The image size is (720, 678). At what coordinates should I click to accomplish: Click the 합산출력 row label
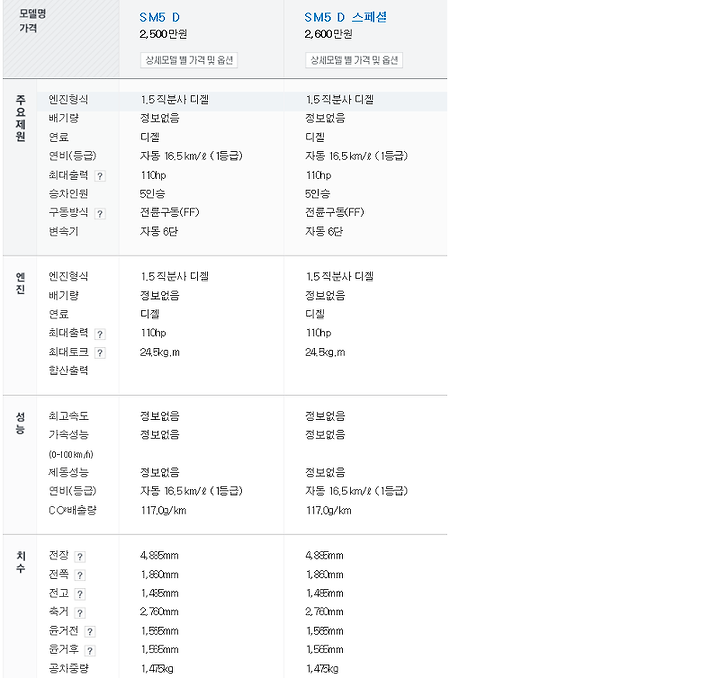[68, 370]
